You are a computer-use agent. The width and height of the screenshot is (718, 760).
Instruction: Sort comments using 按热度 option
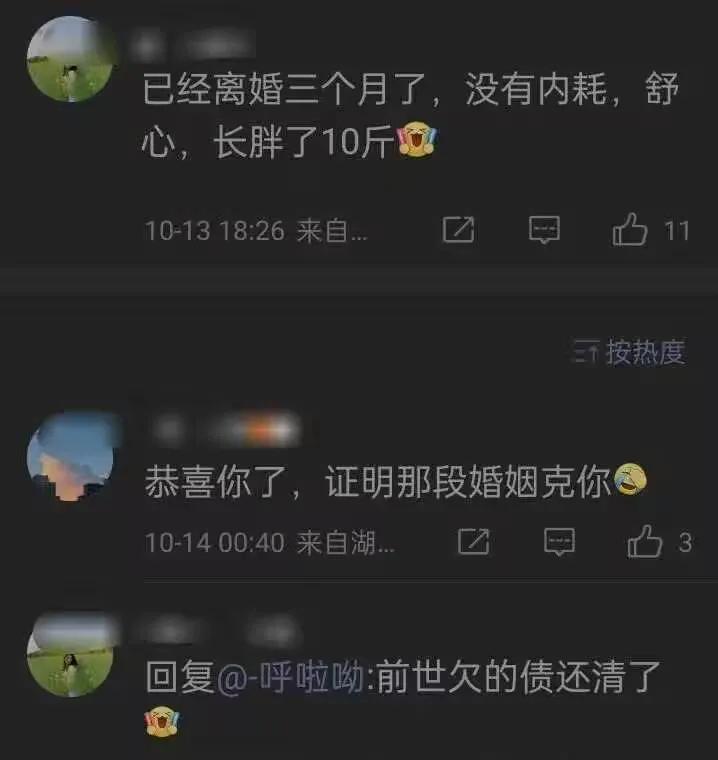point(646,352)
